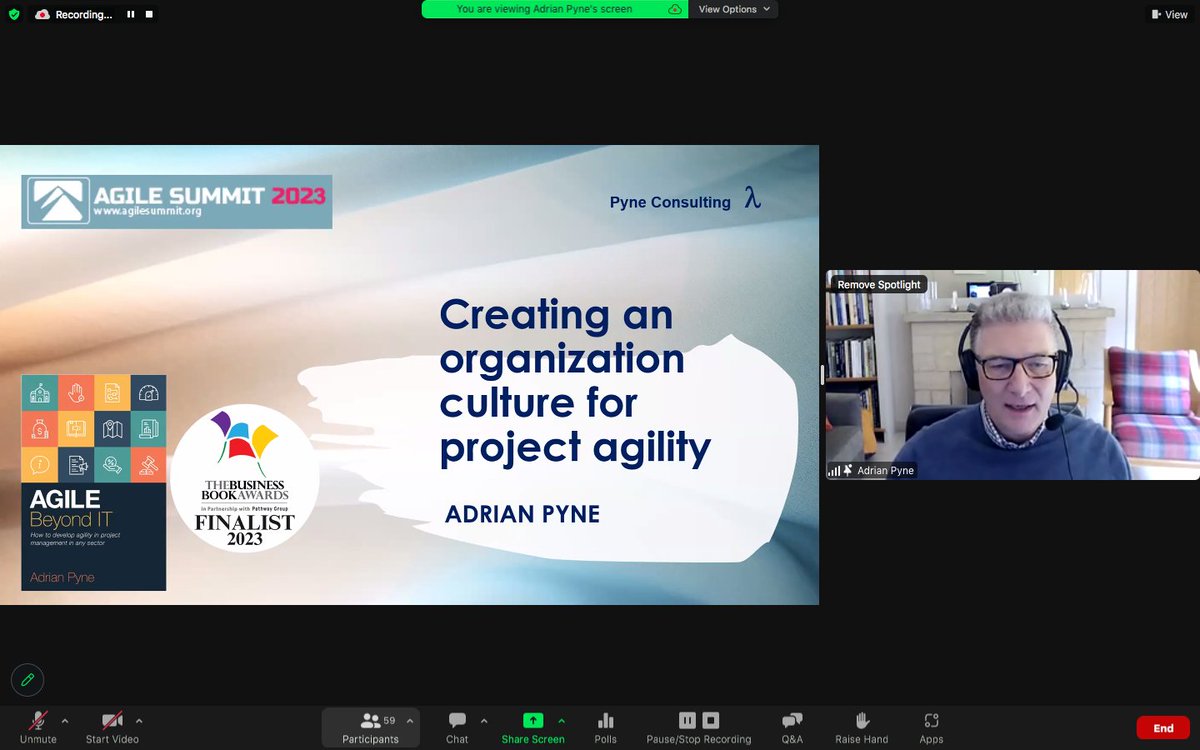The width and height of the screenshot is (1200, 750).
Task: Click the Business Book Awards Finalist badge
Action: [x=245, y=478]
